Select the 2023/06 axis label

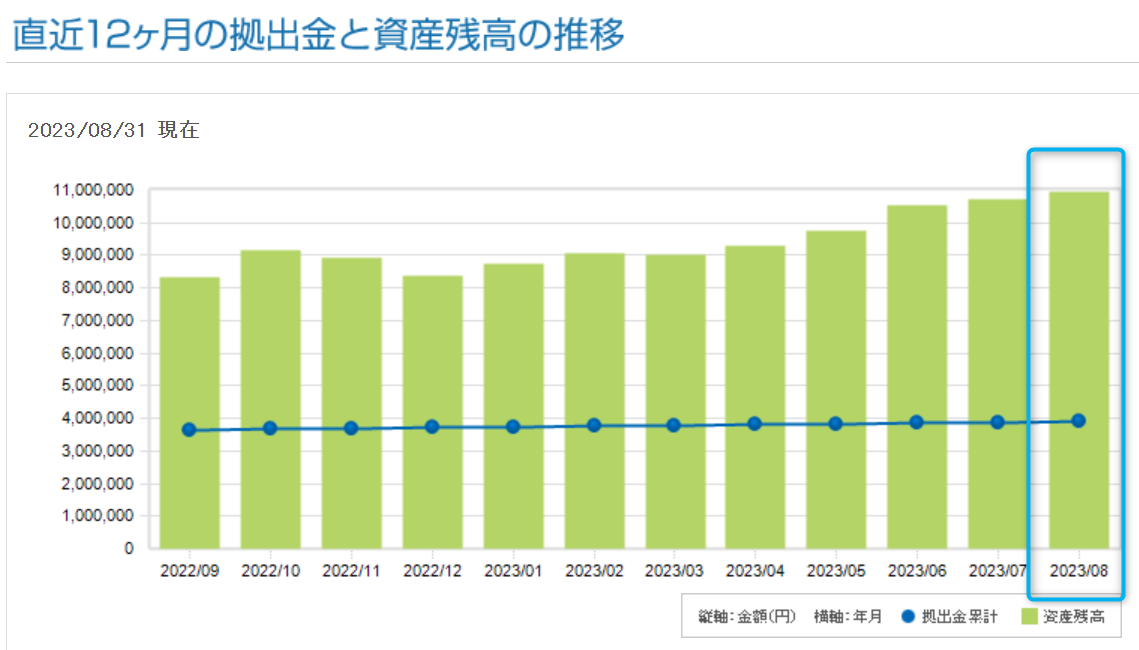point(914,568)
